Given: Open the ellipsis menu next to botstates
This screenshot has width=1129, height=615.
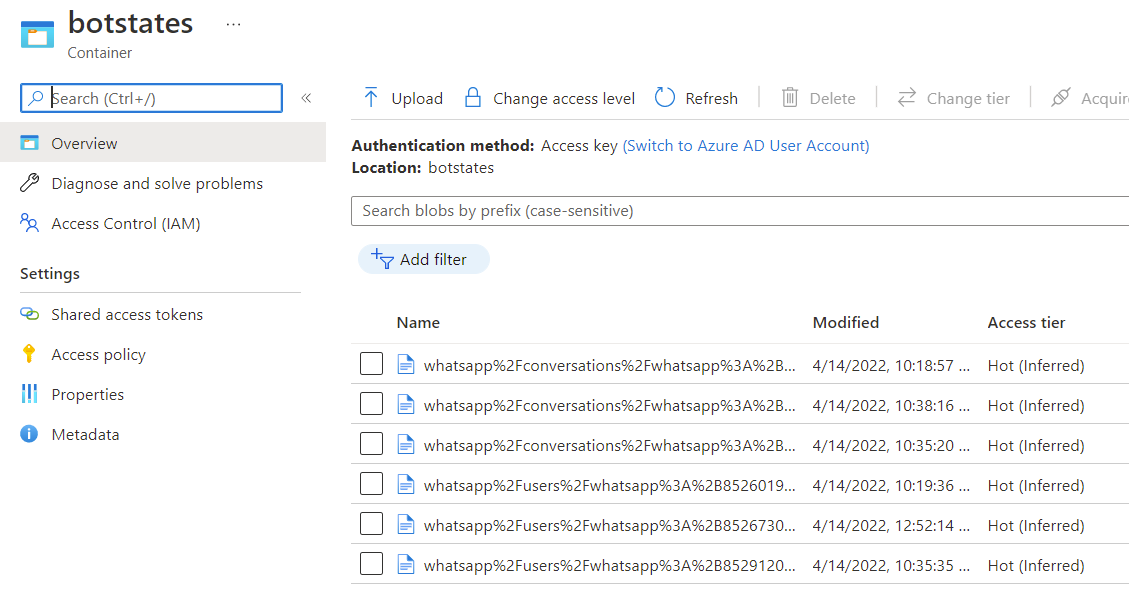Looking at the screenshot, I should (233, 24).
